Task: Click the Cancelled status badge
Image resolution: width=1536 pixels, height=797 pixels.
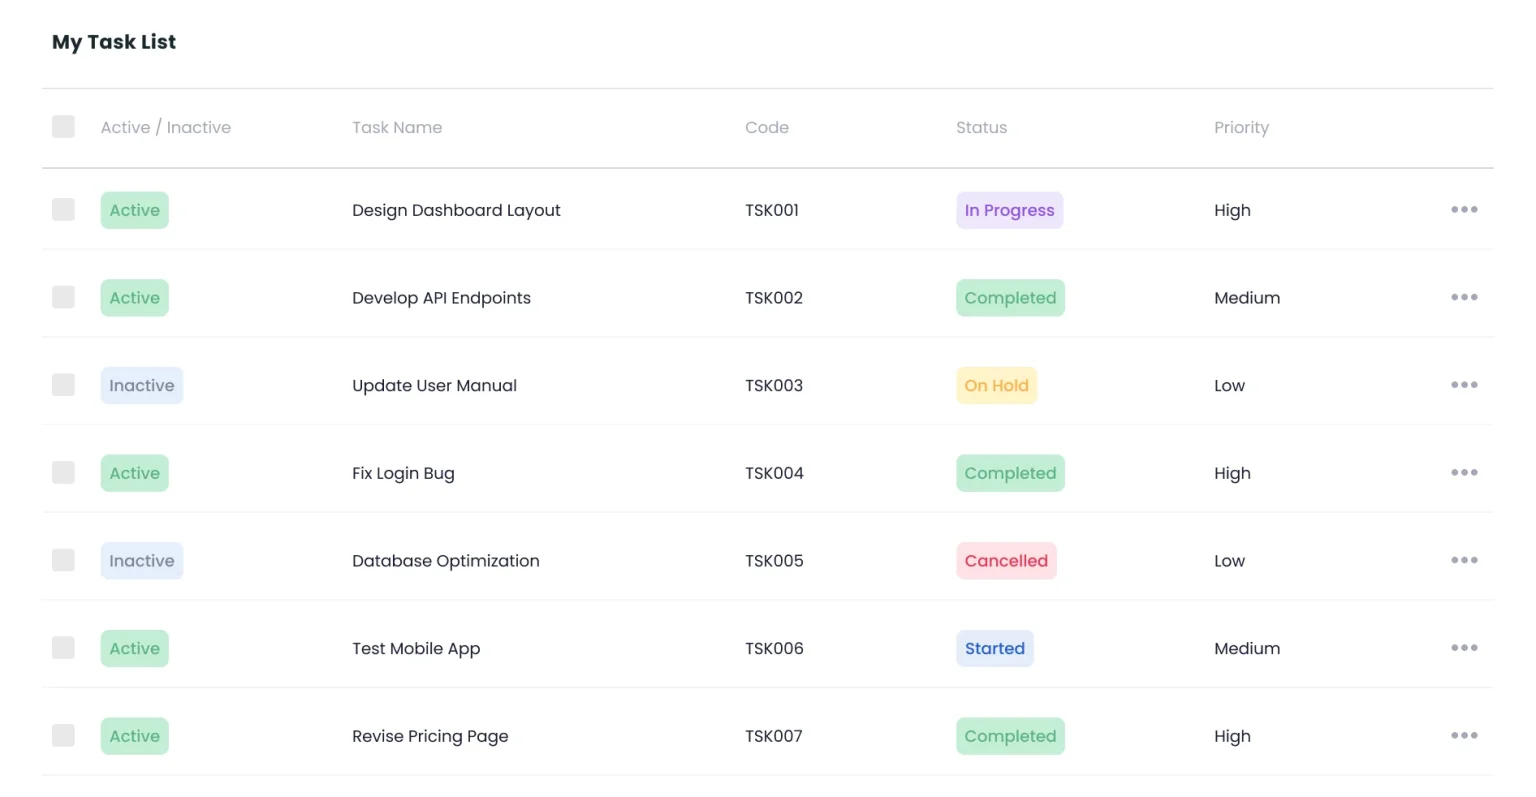Action: pos(1006,561)
